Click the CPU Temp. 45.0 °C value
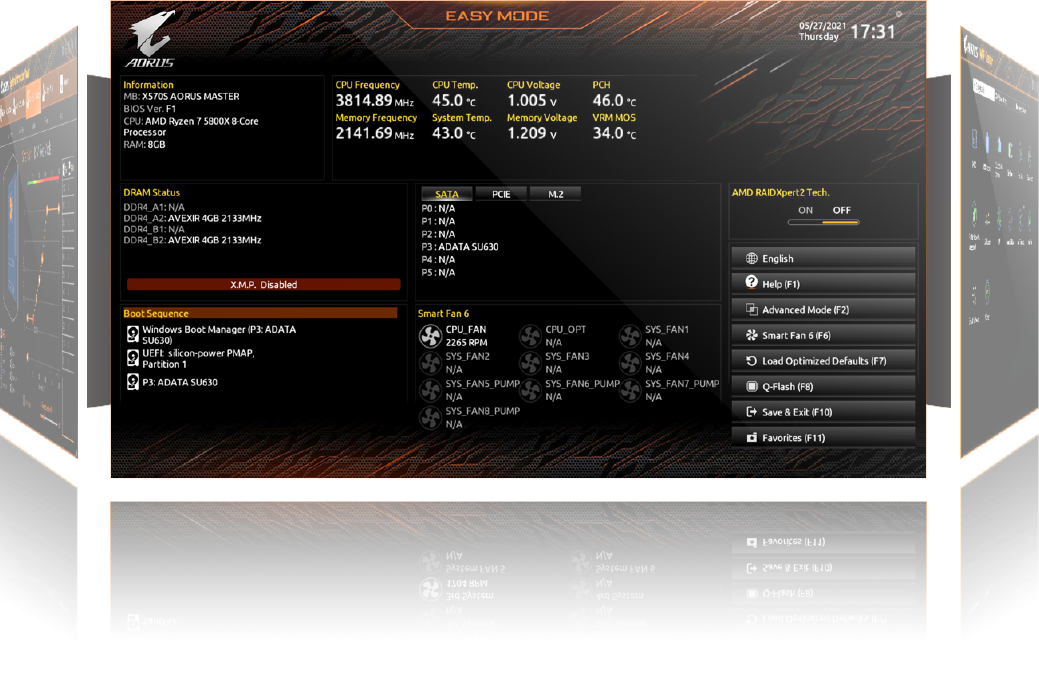The width and height of the screenshot is (1039, 681). pyautogui.click(x=454, y=101)
